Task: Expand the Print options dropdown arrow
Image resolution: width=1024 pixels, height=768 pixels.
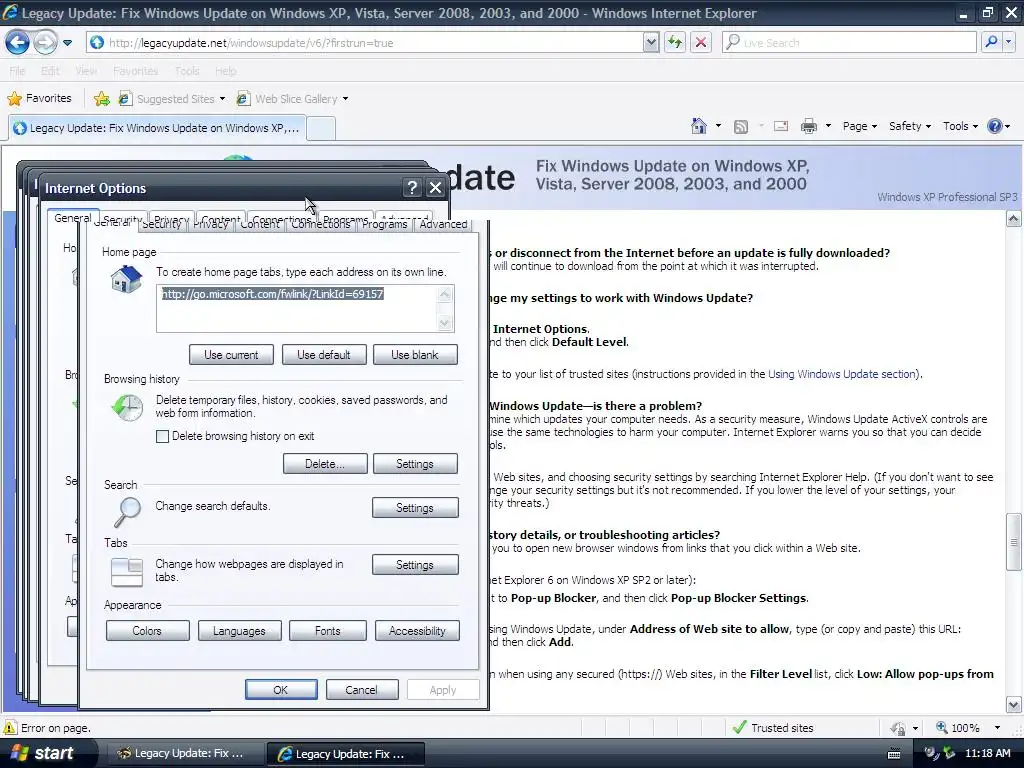Action: [x=828, y=126]
